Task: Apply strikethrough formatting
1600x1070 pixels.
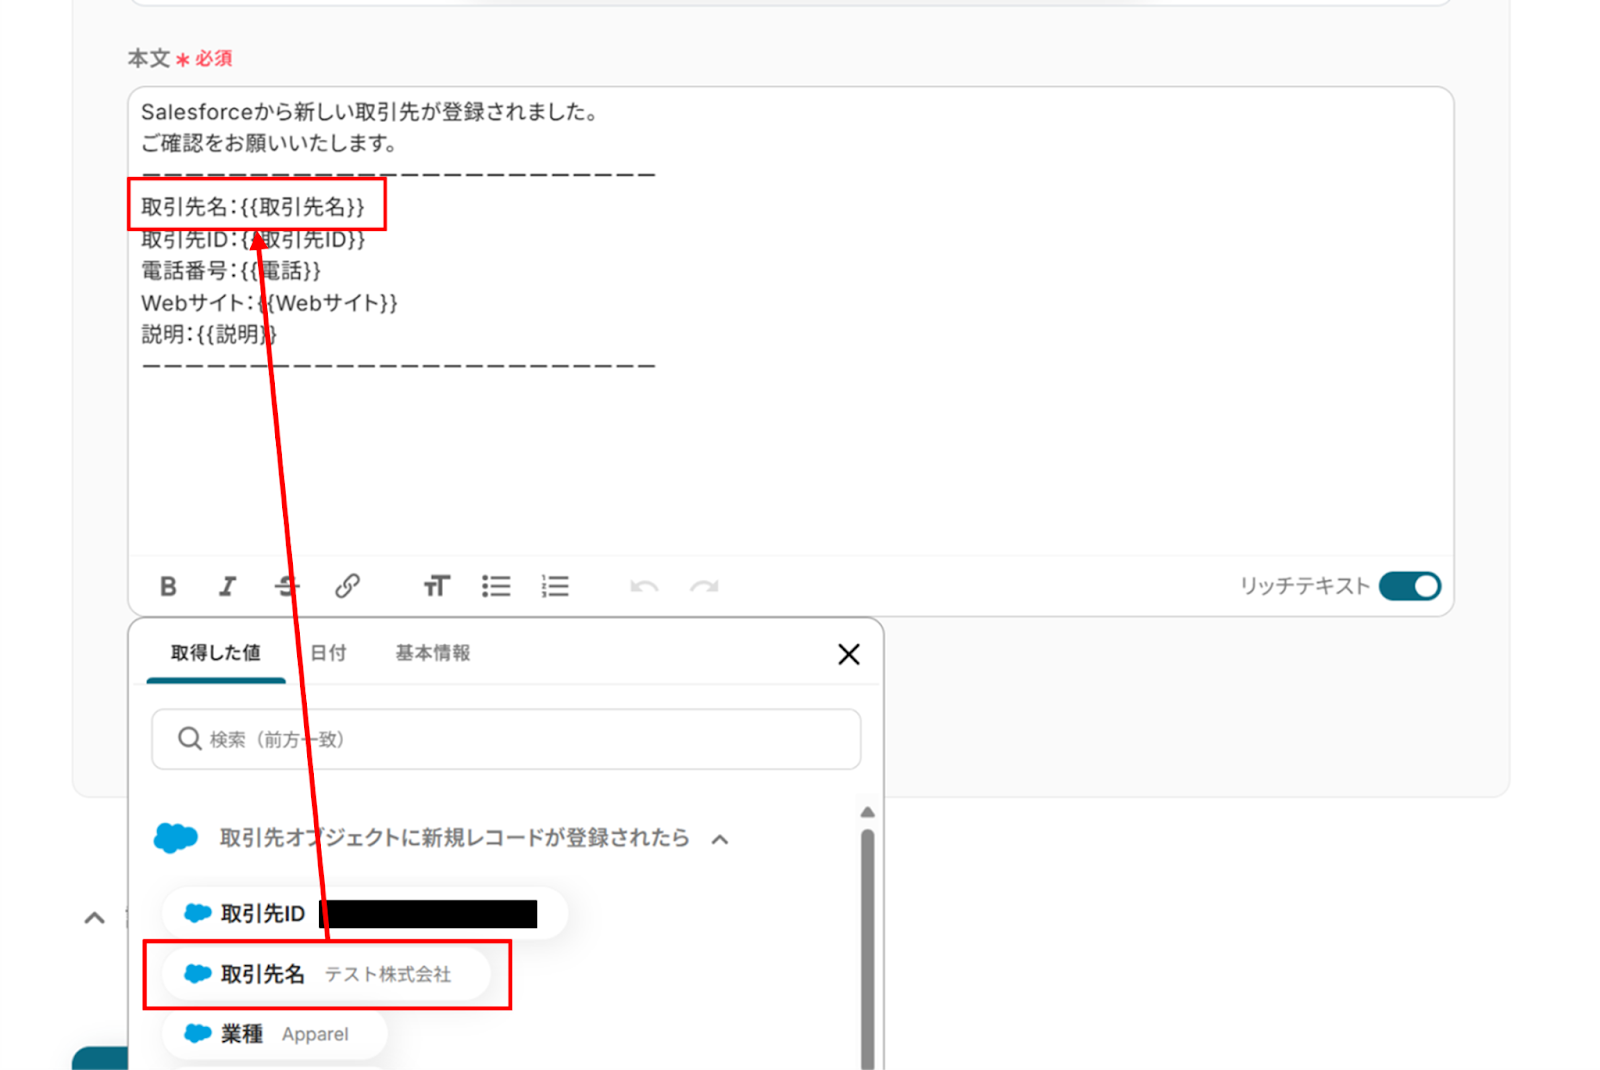Action: point(287,586)
